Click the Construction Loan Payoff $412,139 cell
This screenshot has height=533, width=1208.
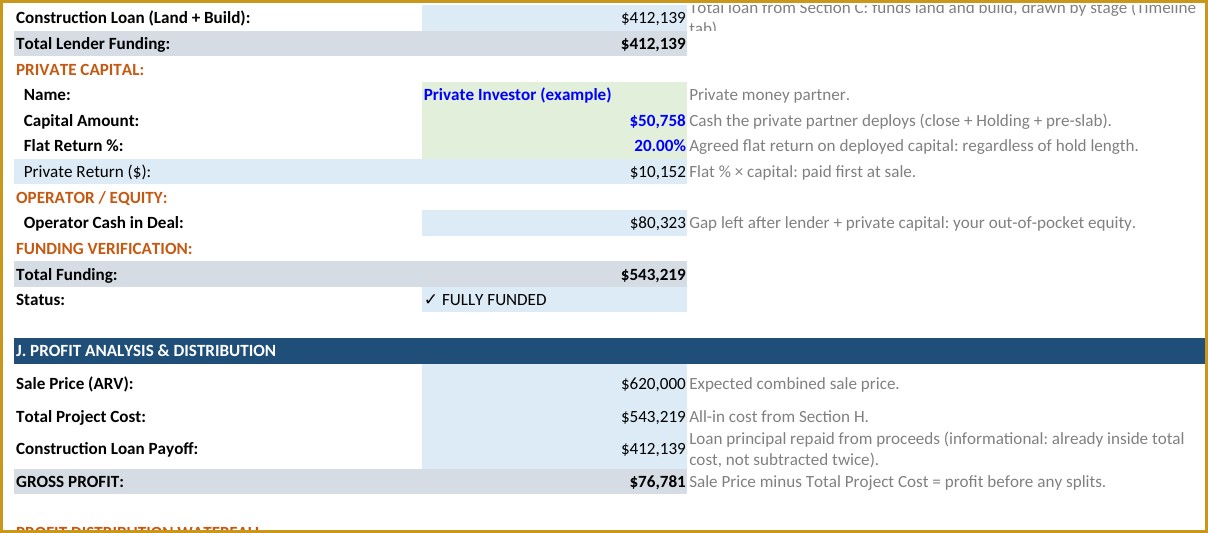[554, 449]
